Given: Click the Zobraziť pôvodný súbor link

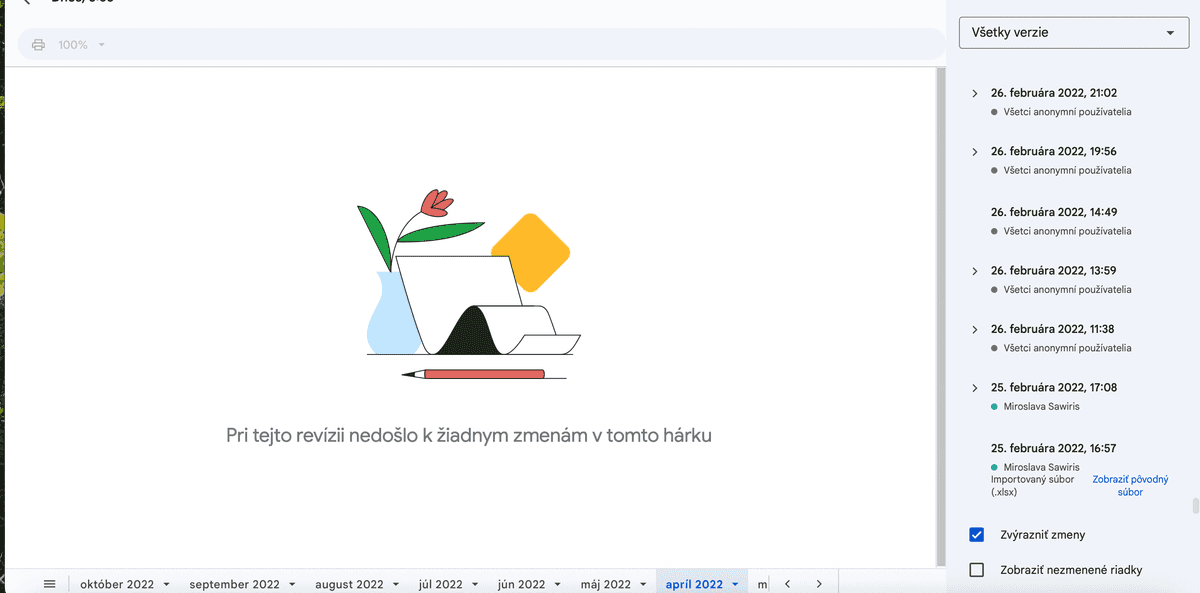Looking at the screenshot, I should coord(1117,485).
